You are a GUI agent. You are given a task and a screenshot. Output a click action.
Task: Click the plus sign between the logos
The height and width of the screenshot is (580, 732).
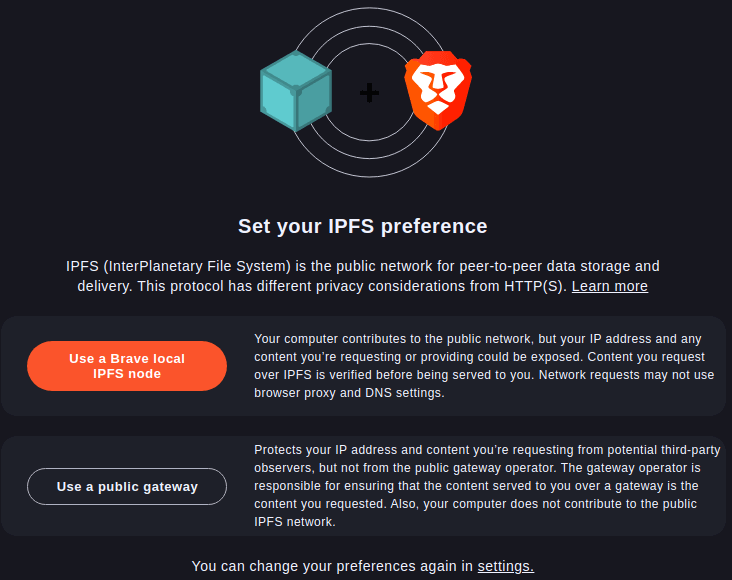[x=369, y=93]
